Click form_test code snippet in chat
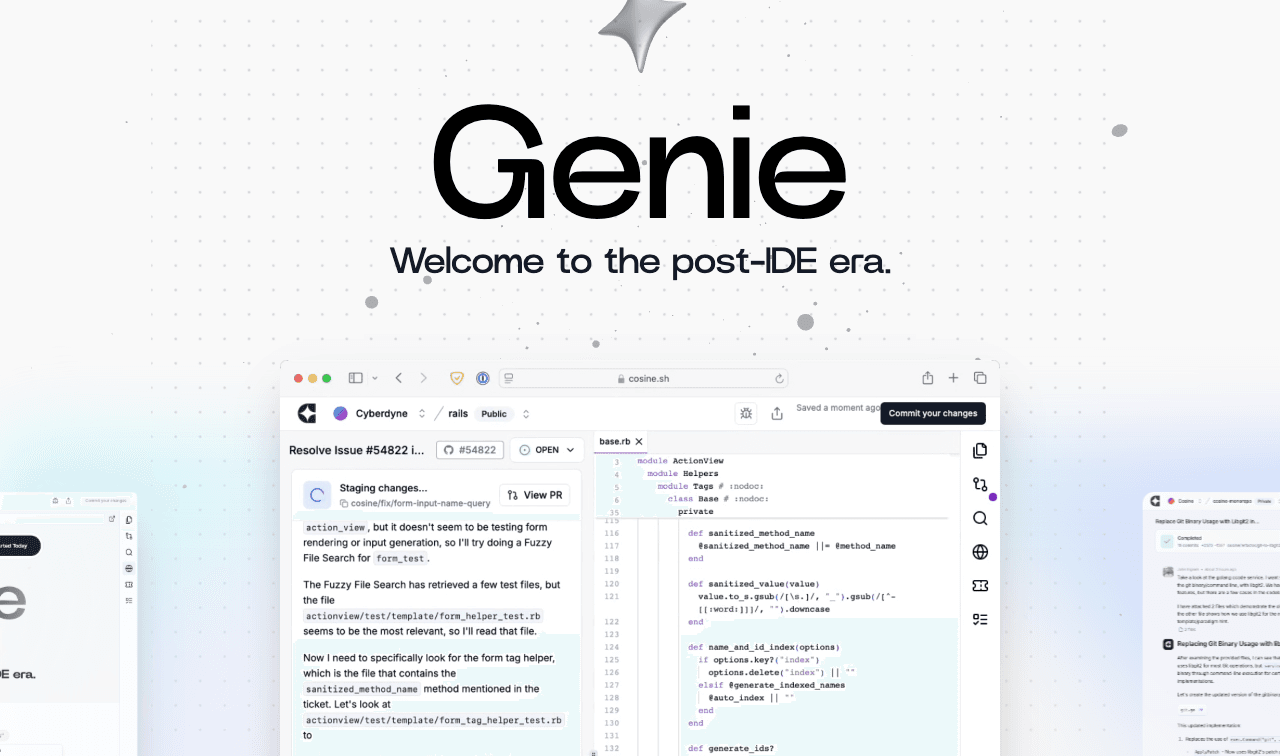Screen dimensions: 1280x756 [x=401, y=559]
